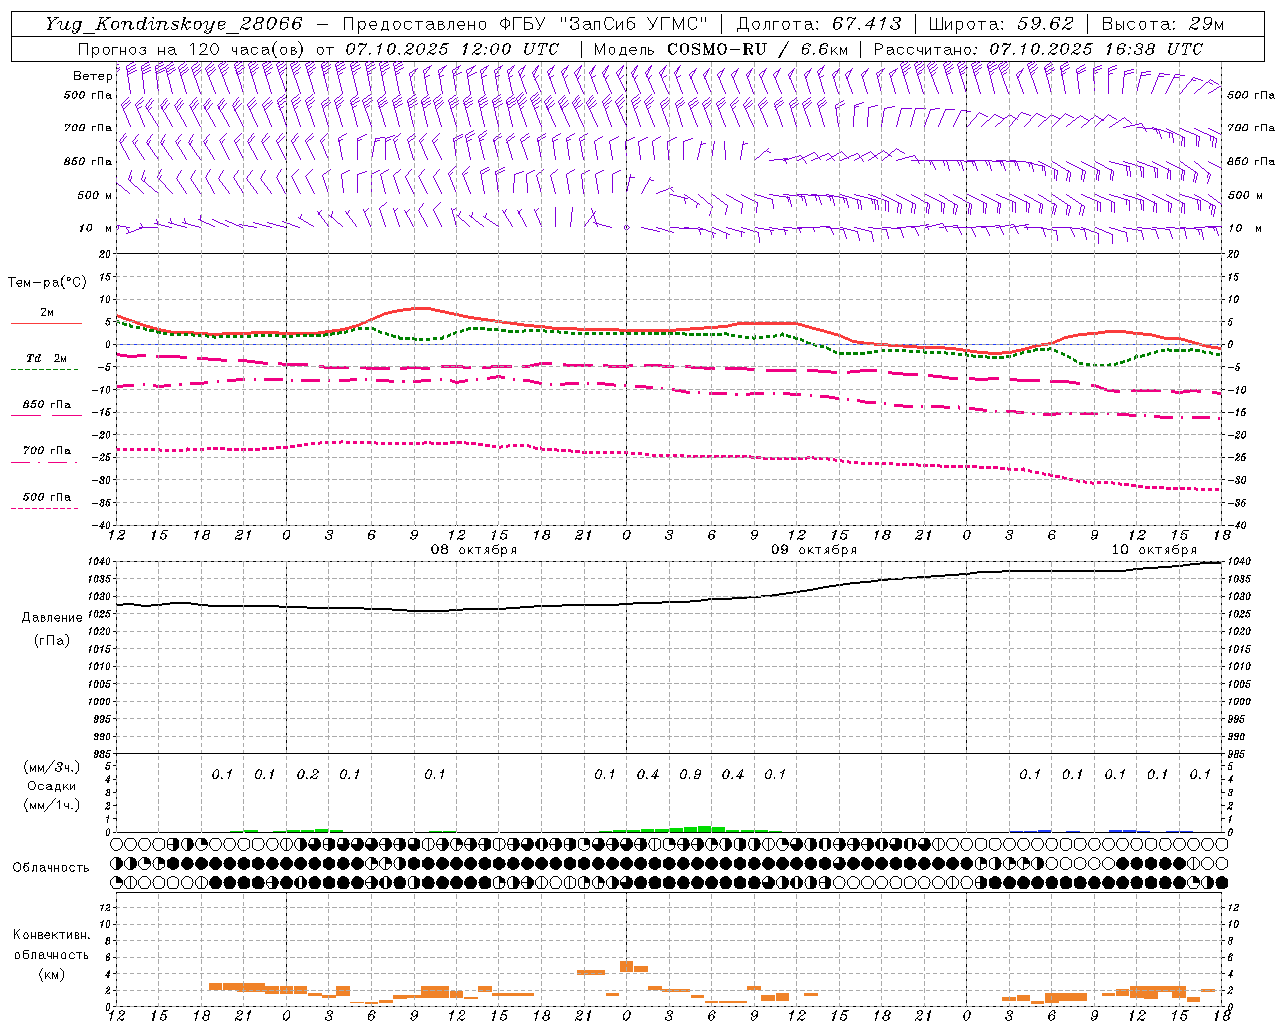Click the '08 октября' date label
Viewport: 1280px width, 1024px height.
tap(474, 550)
